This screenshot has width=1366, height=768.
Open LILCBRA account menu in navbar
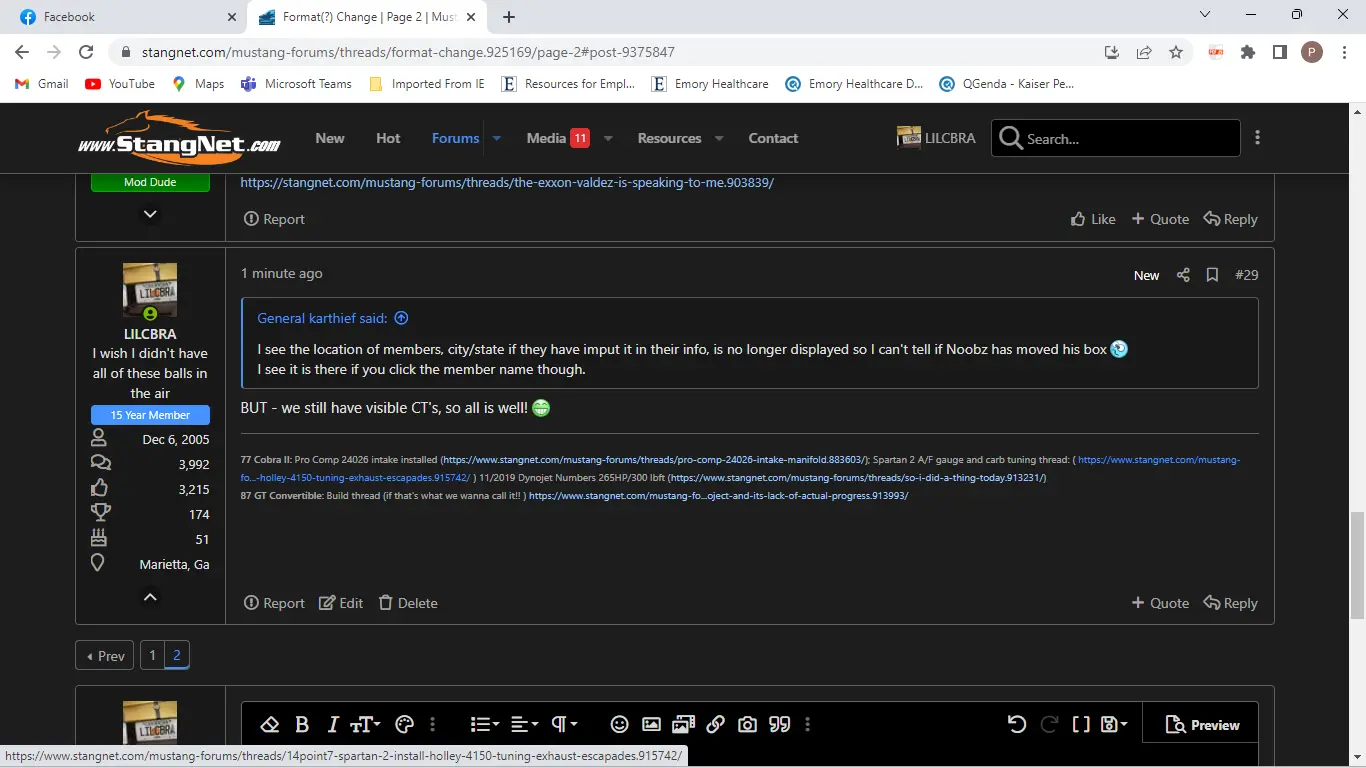pyautogui.click(x=936, y=138)
